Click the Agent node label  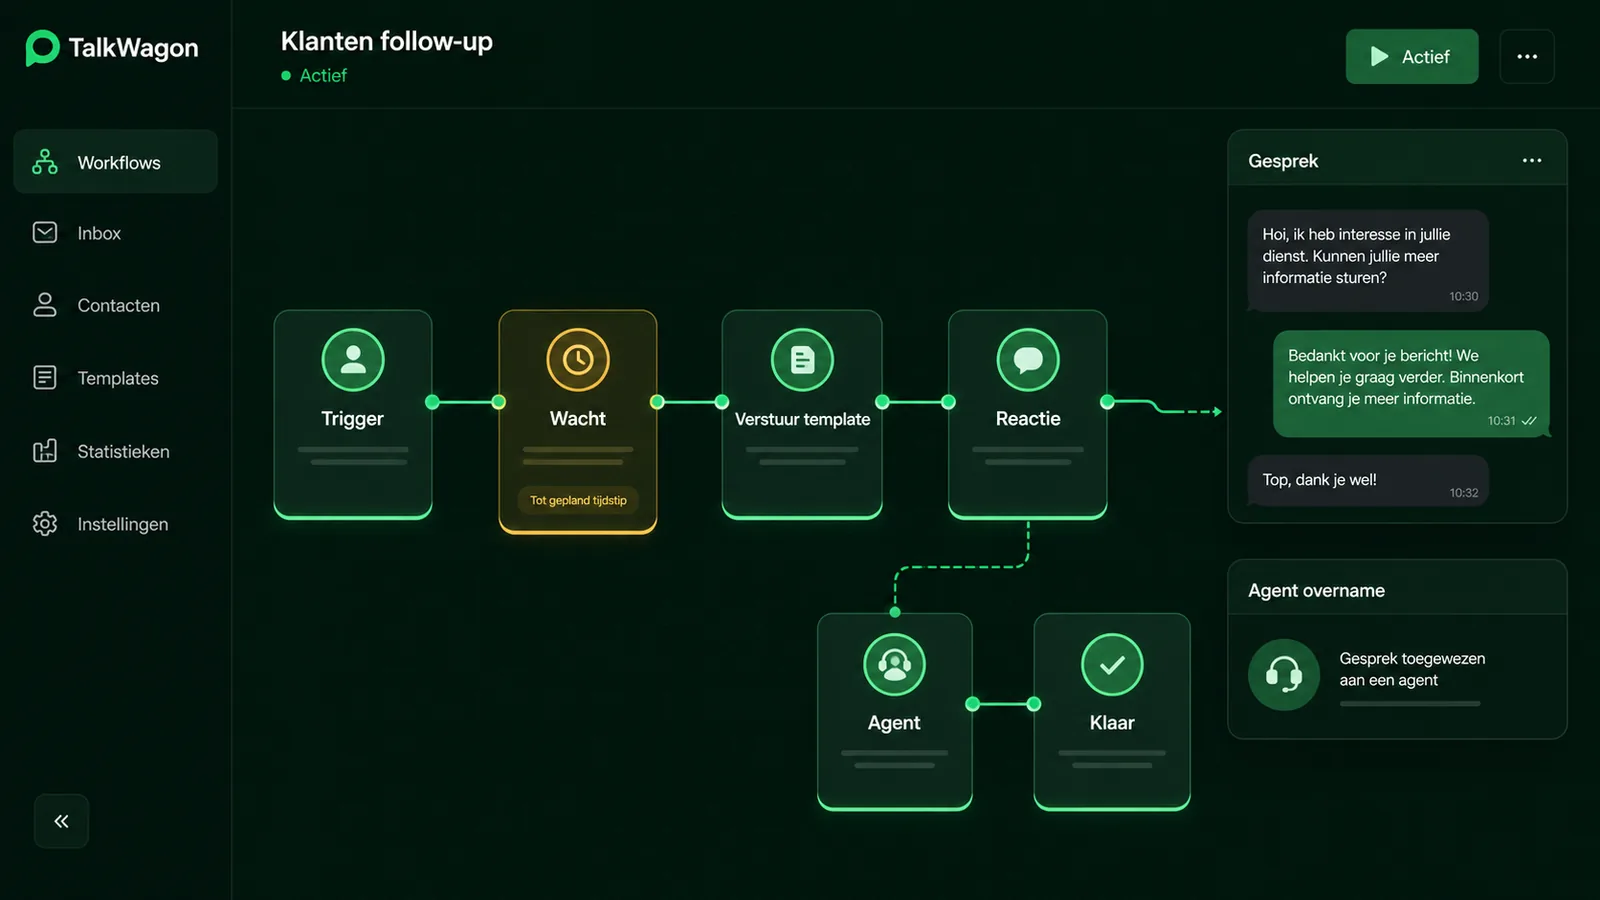894,723
